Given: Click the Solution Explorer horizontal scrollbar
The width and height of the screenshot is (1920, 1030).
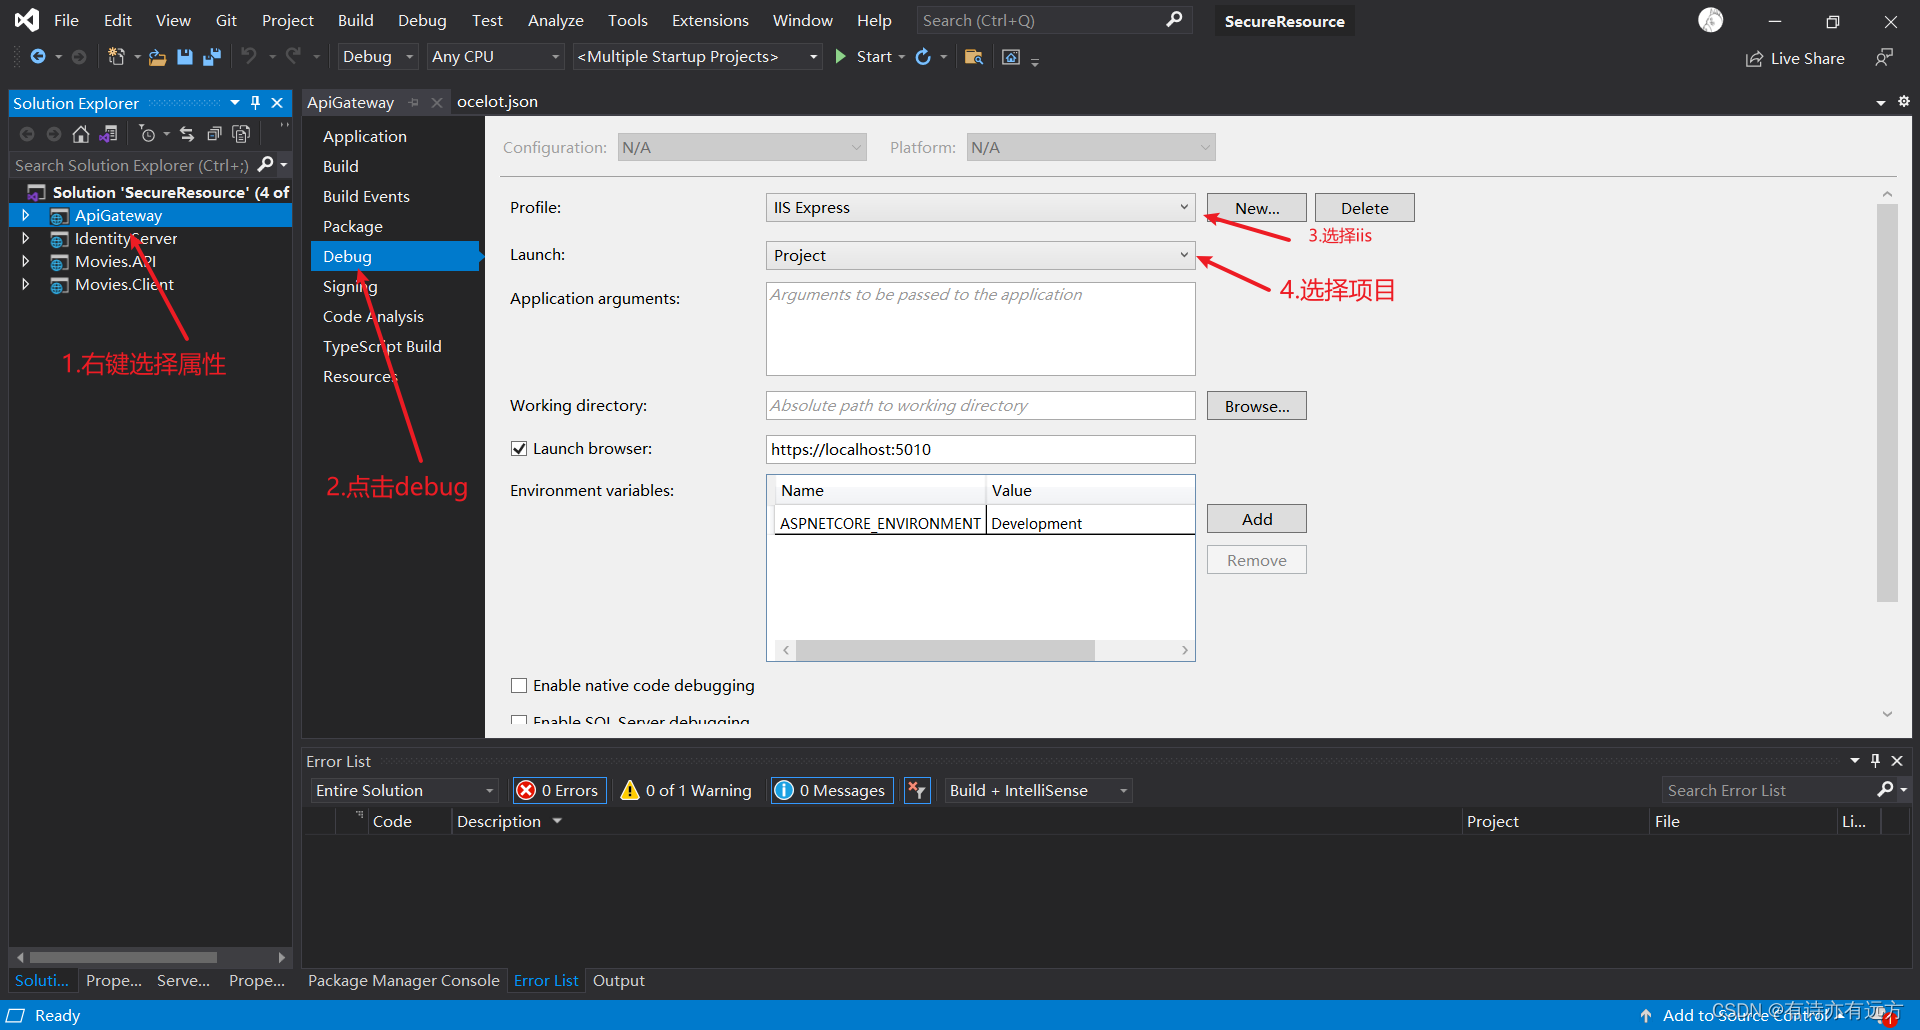Looking at the screenshot, I should 122,957.
